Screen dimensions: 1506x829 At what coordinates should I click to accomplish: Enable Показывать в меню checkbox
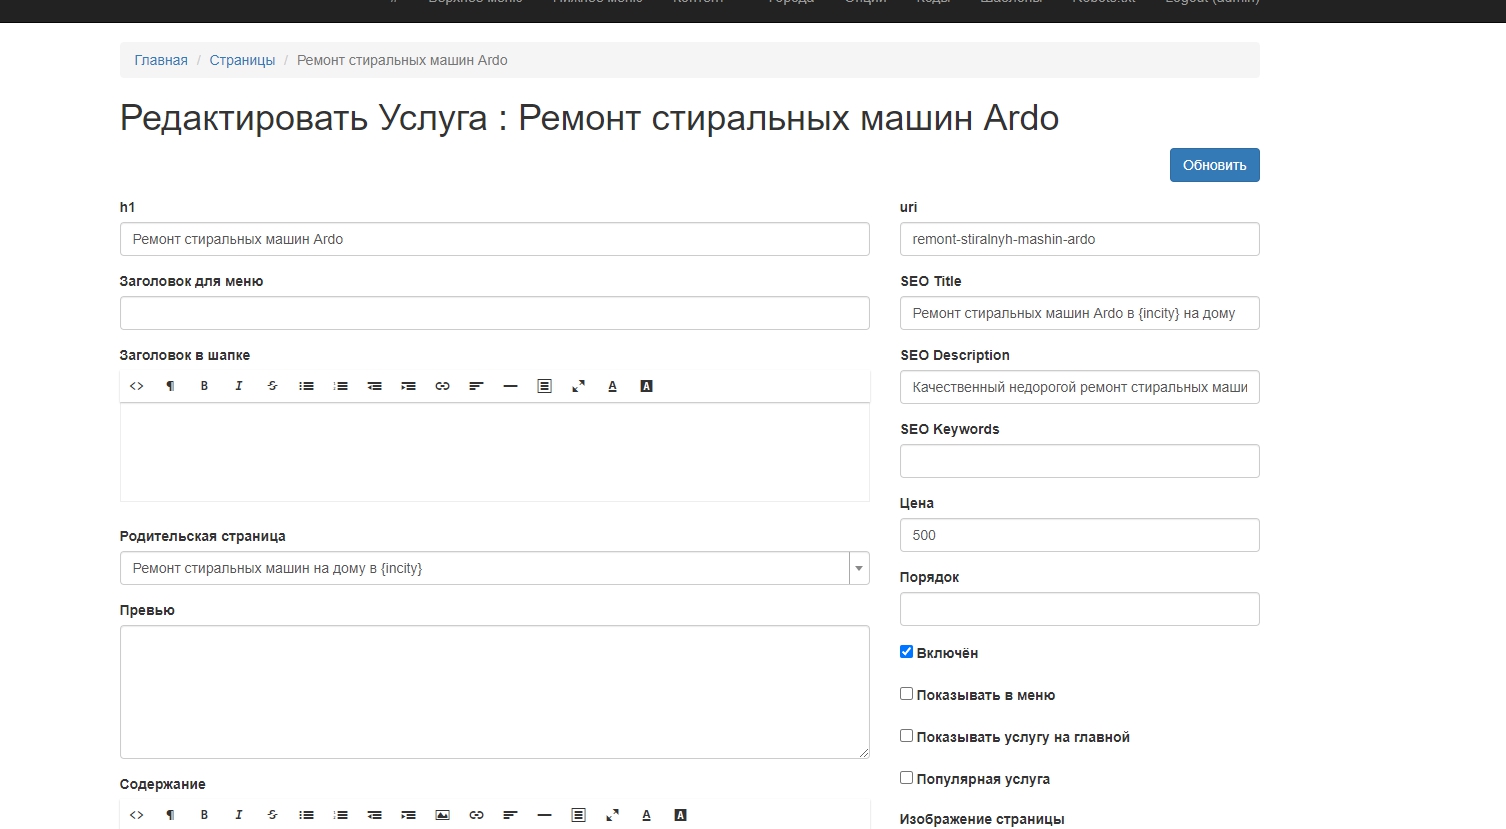point(906,694)
